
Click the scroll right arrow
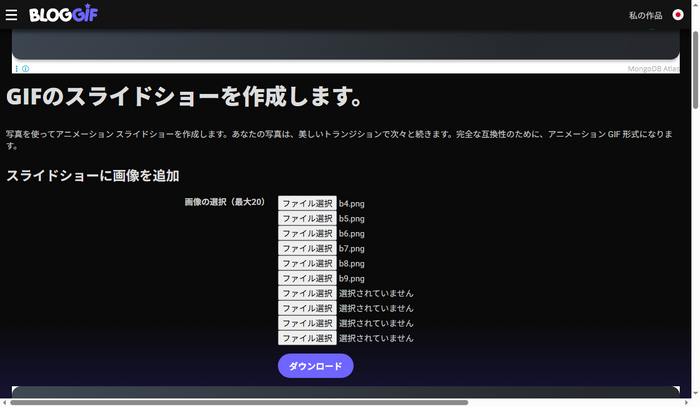click(x=687, y=403)
